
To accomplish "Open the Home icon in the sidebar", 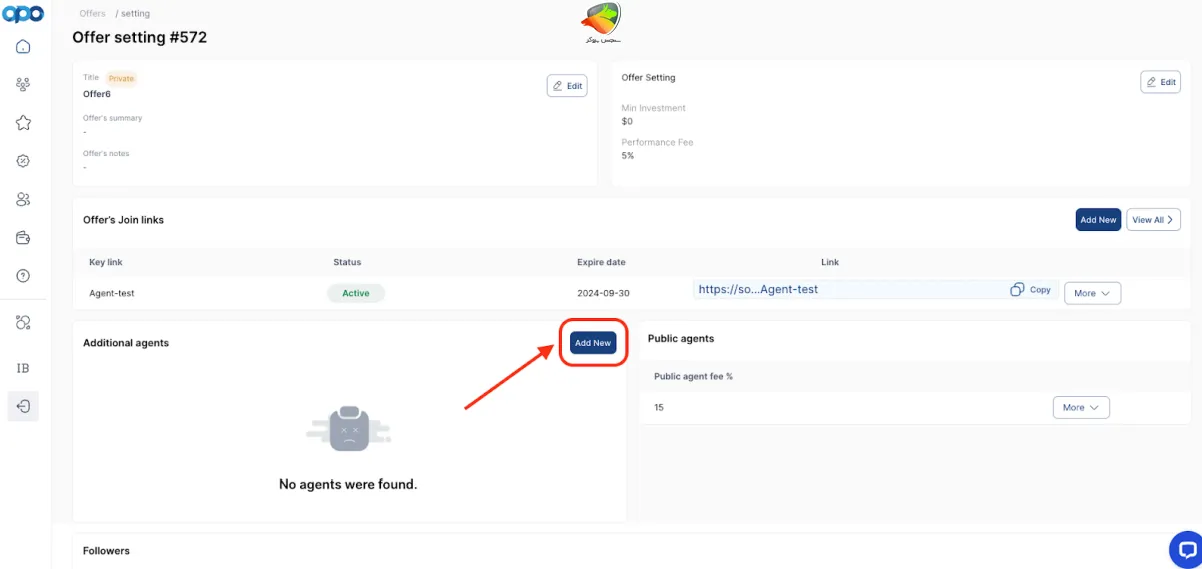I will (x=23, y=47).
